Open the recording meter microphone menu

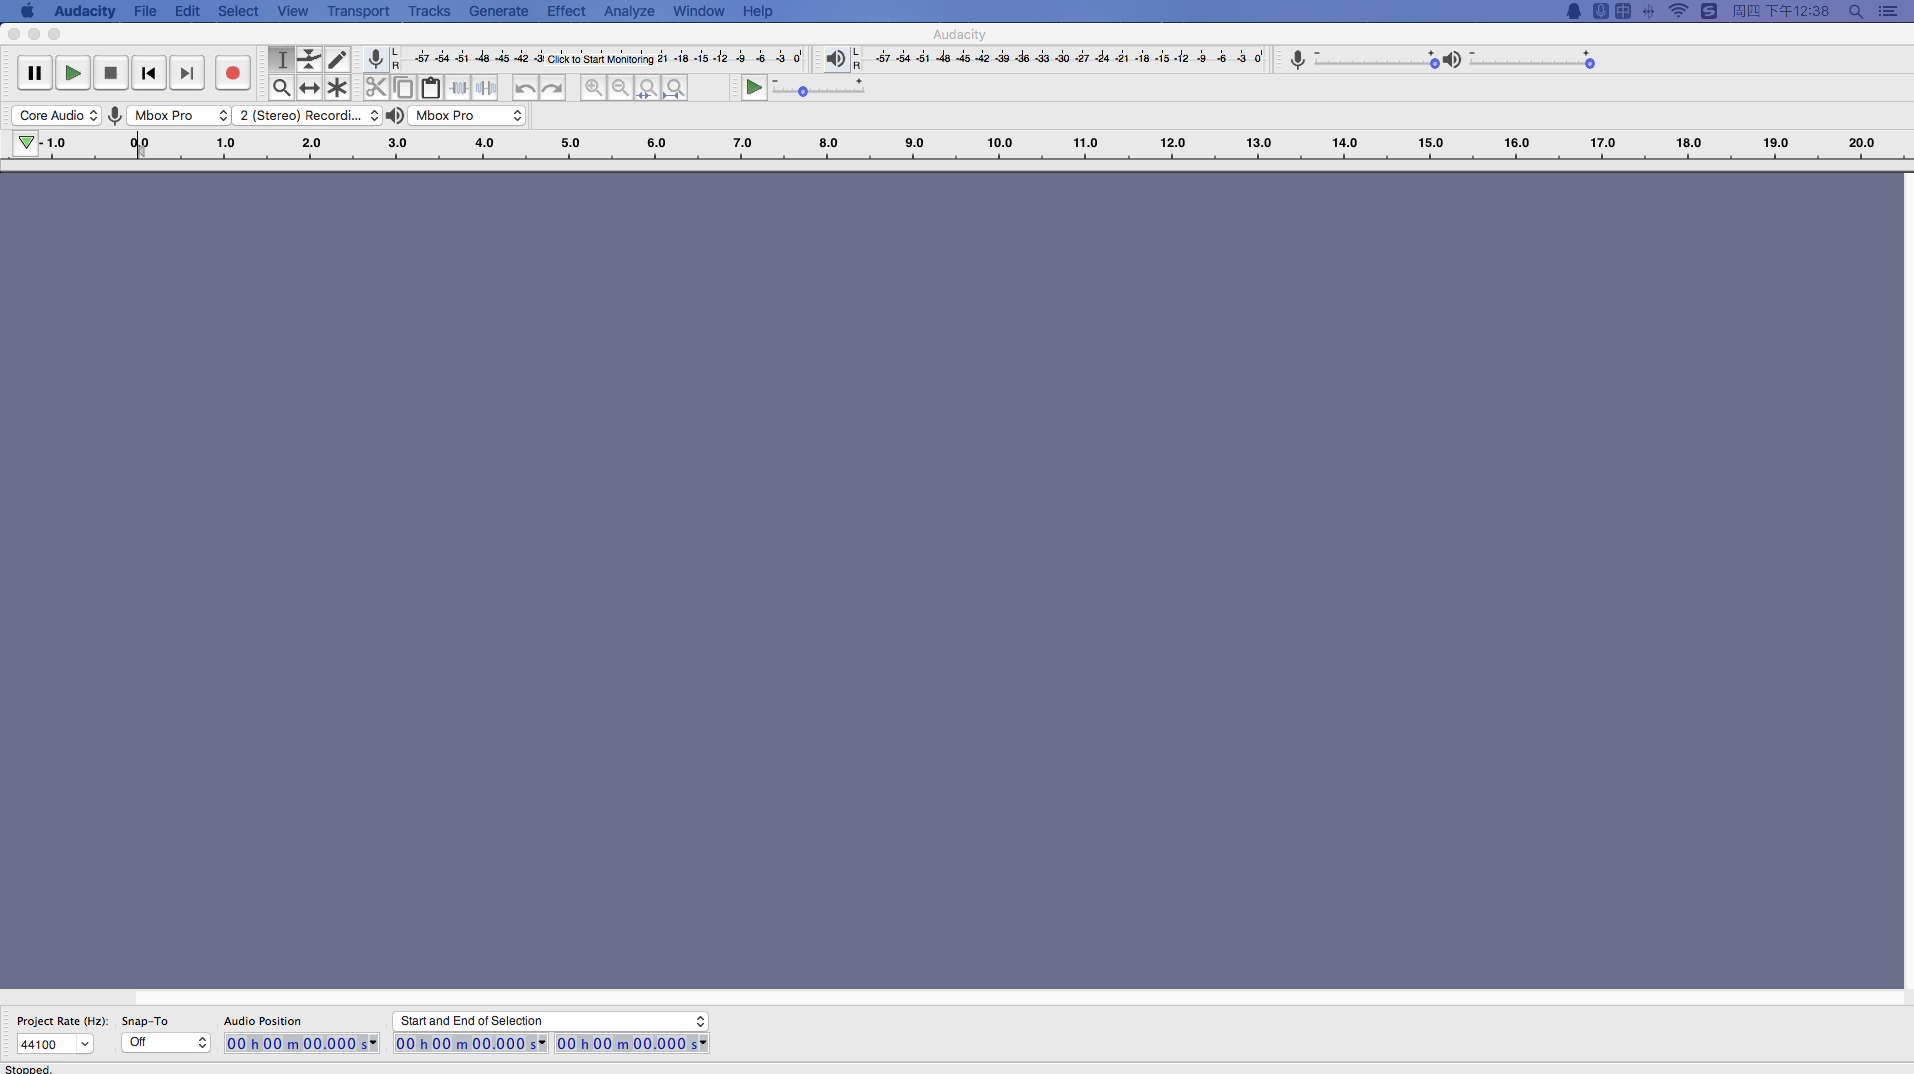375,59
